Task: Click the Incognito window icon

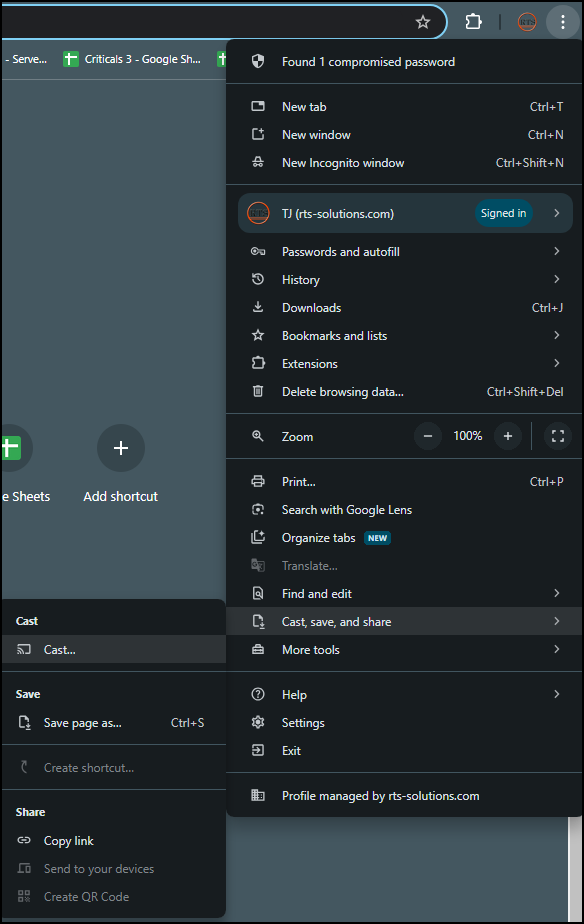Action: click(x=258, y=163)
